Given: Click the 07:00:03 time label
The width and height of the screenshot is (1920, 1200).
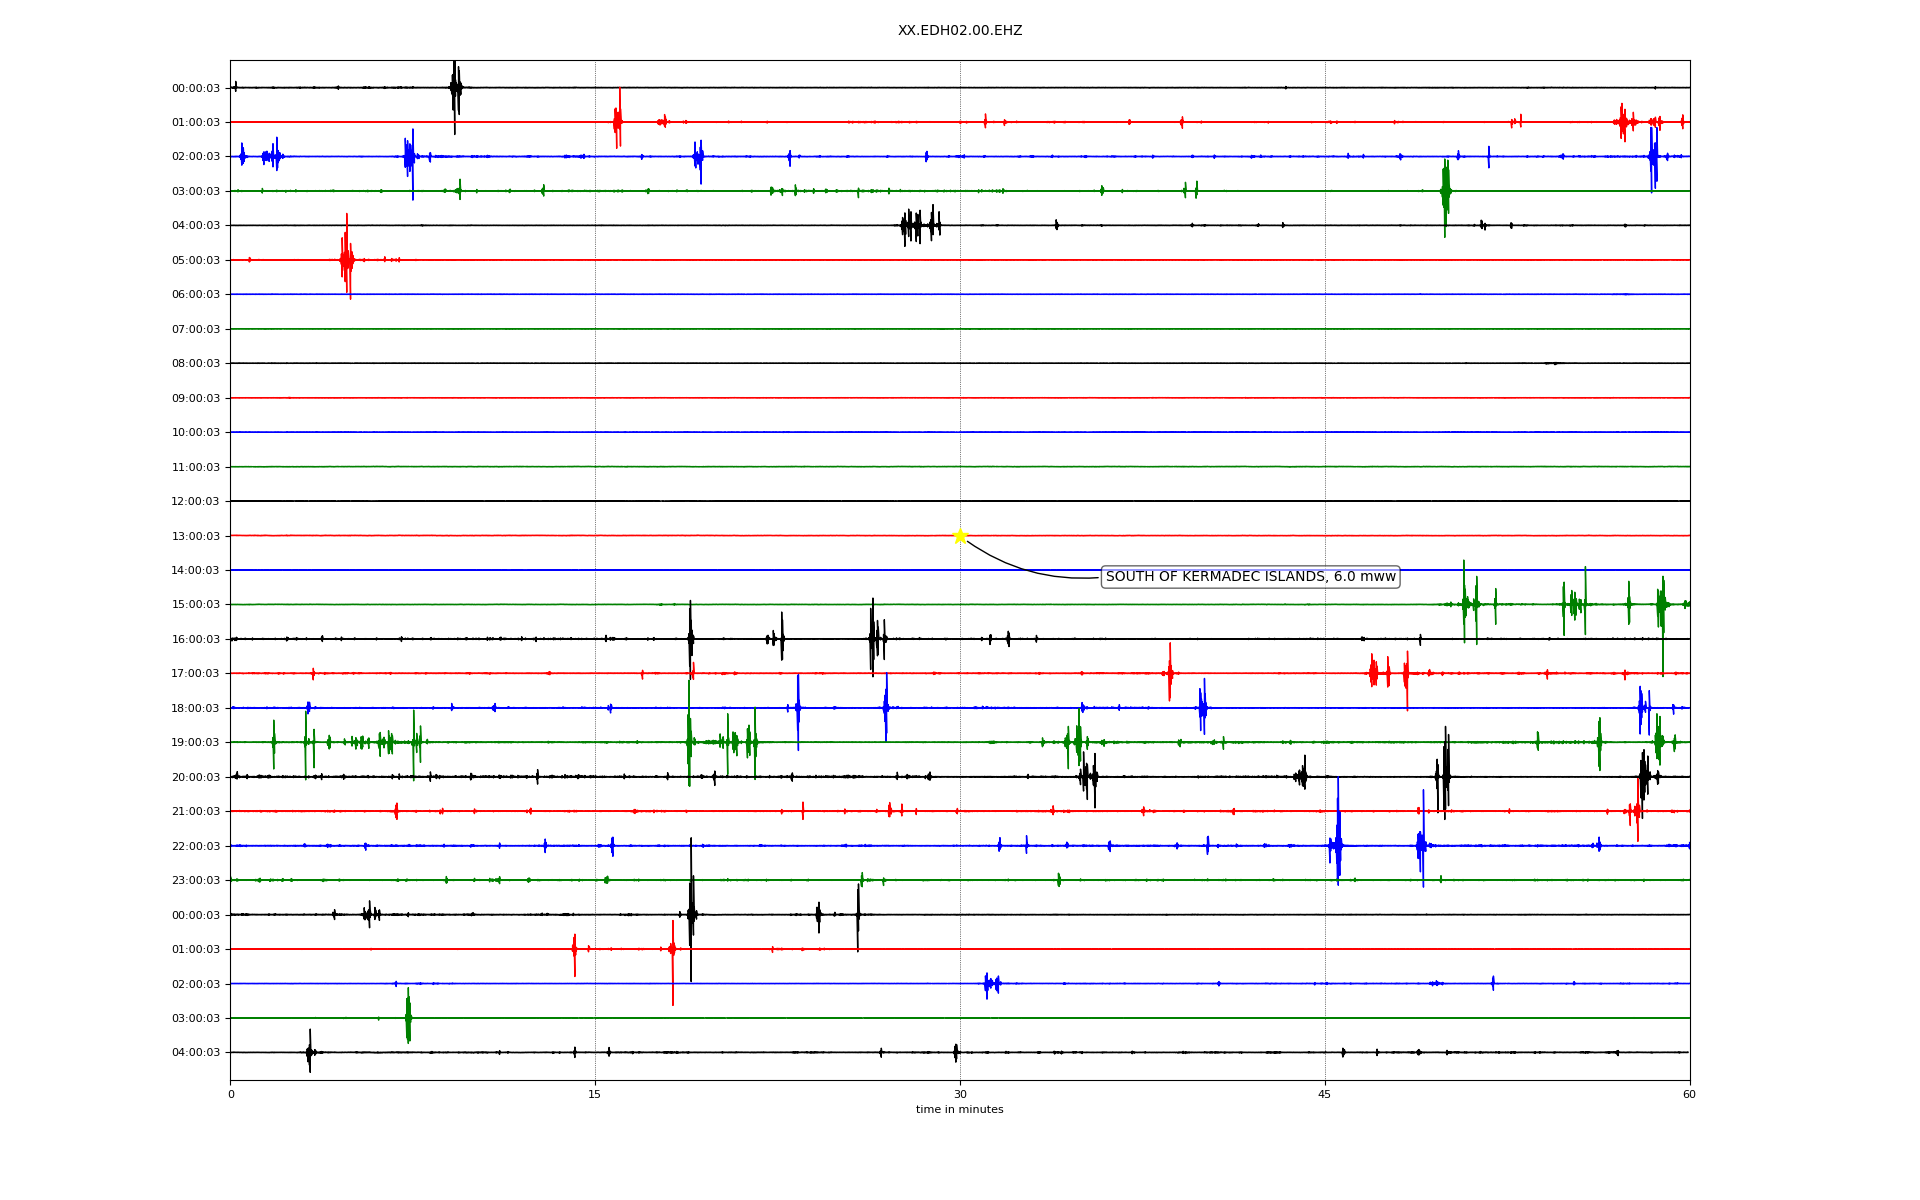Looking at the screenshot, I should [x=196, y=329].
